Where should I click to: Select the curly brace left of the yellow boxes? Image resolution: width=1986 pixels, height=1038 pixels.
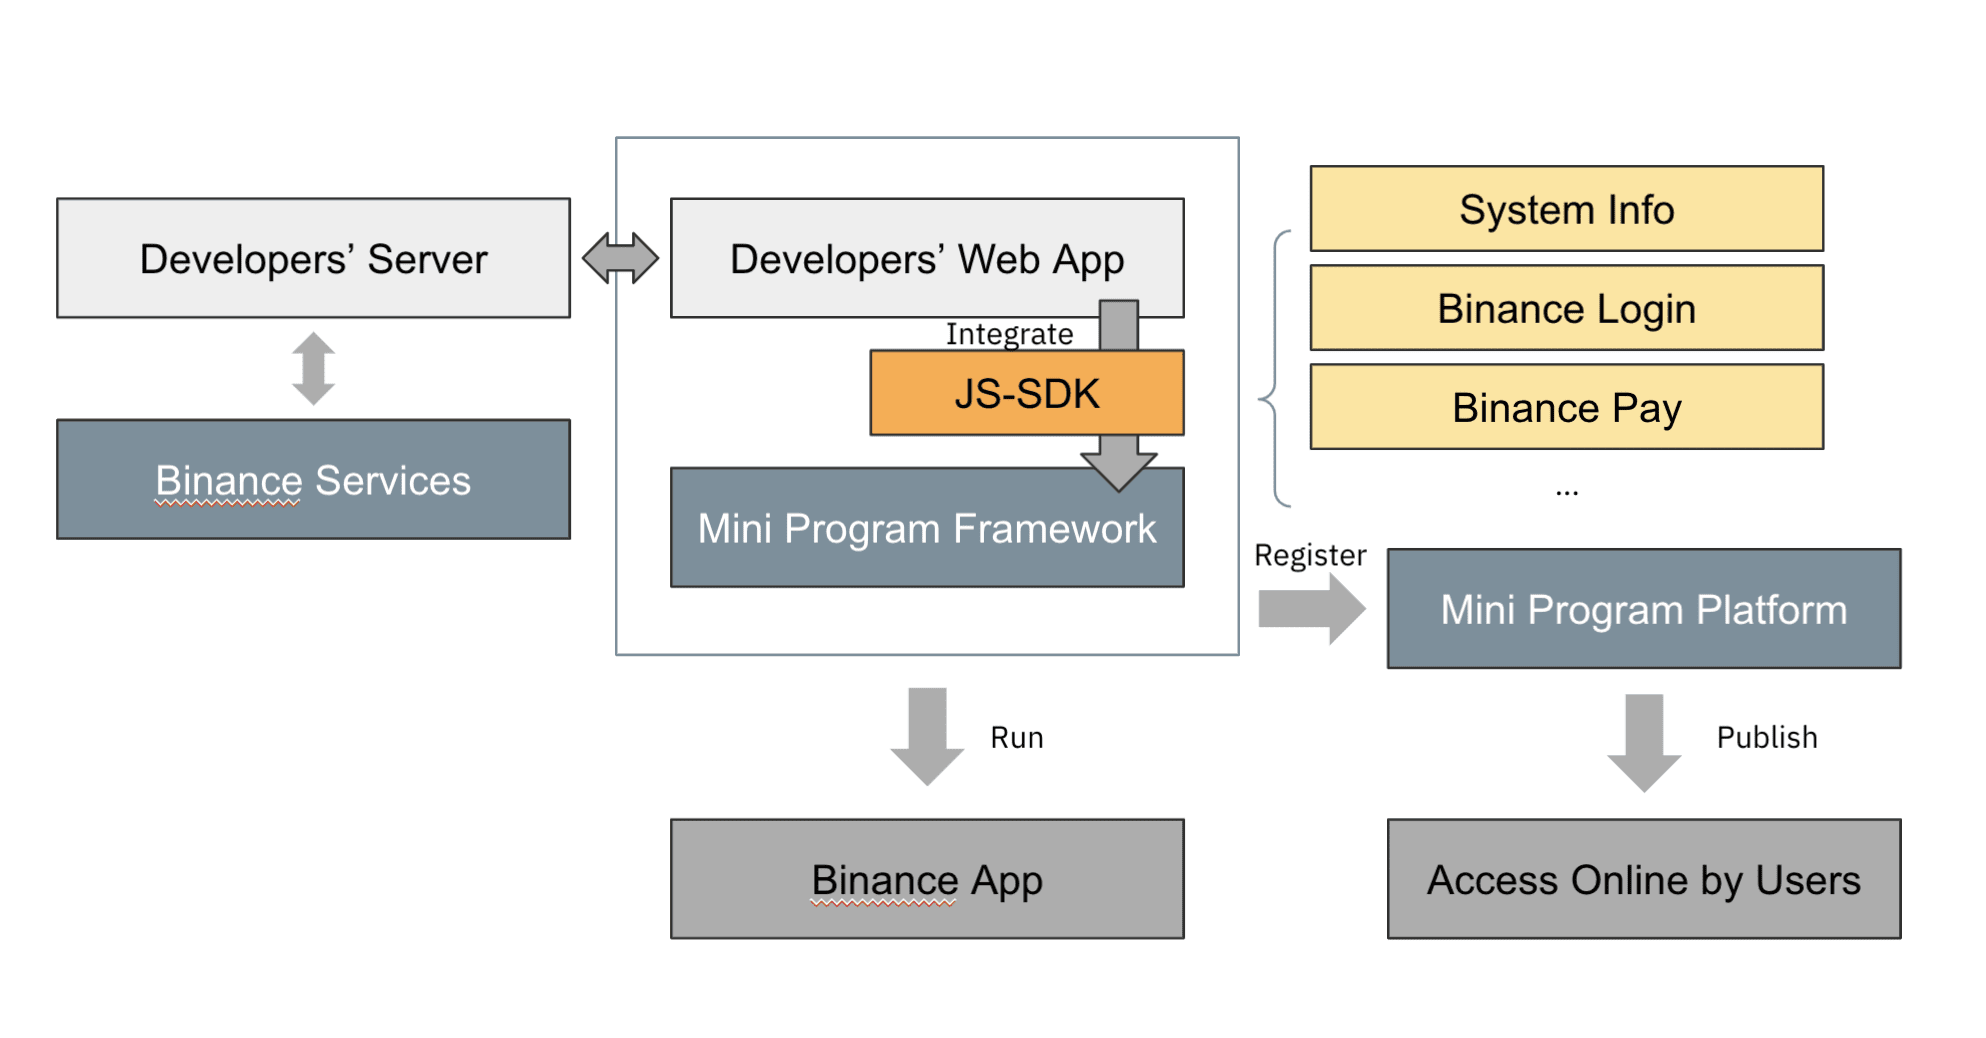click(1274, 368)
